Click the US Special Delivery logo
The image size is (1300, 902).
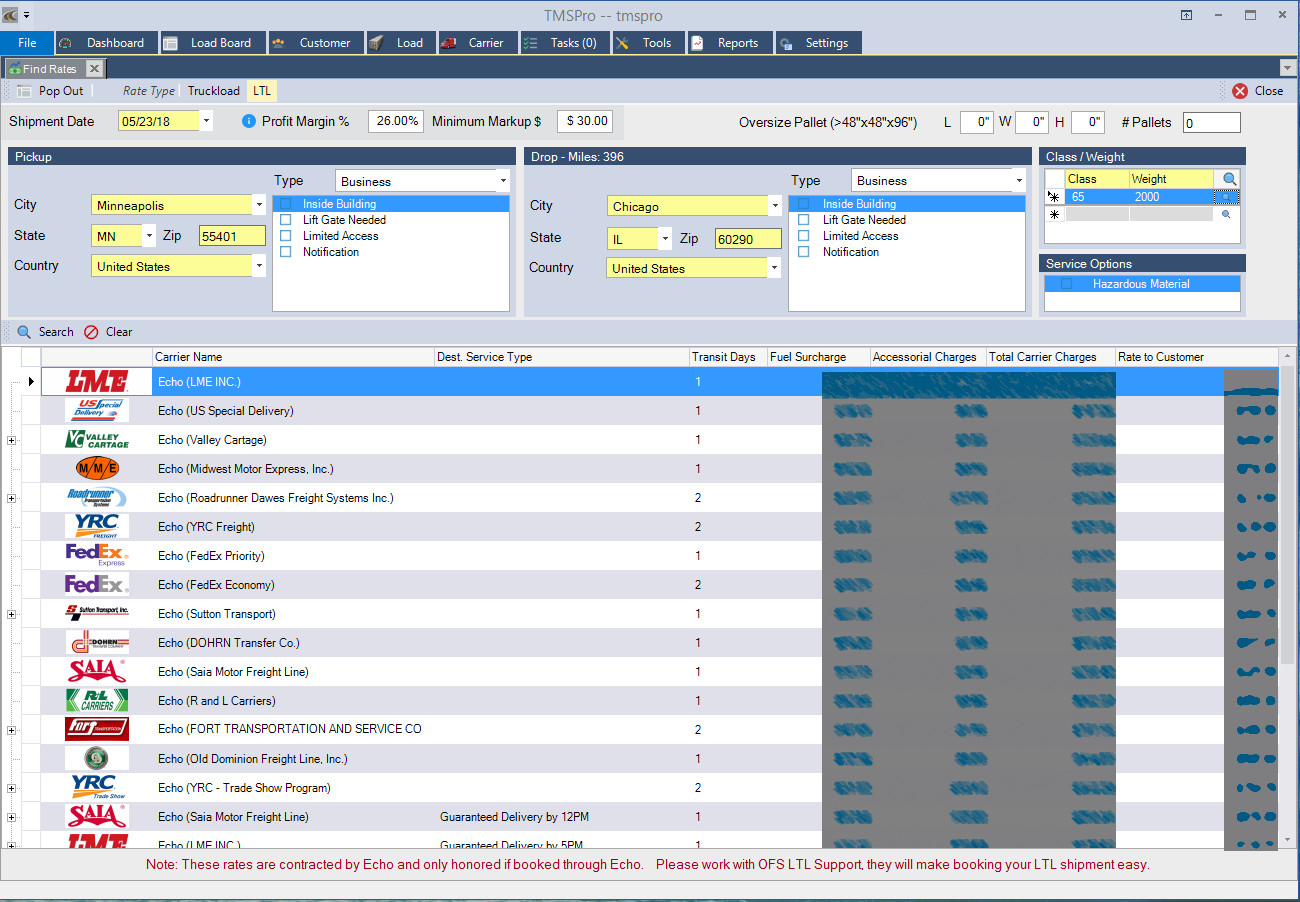pos(97,411)
